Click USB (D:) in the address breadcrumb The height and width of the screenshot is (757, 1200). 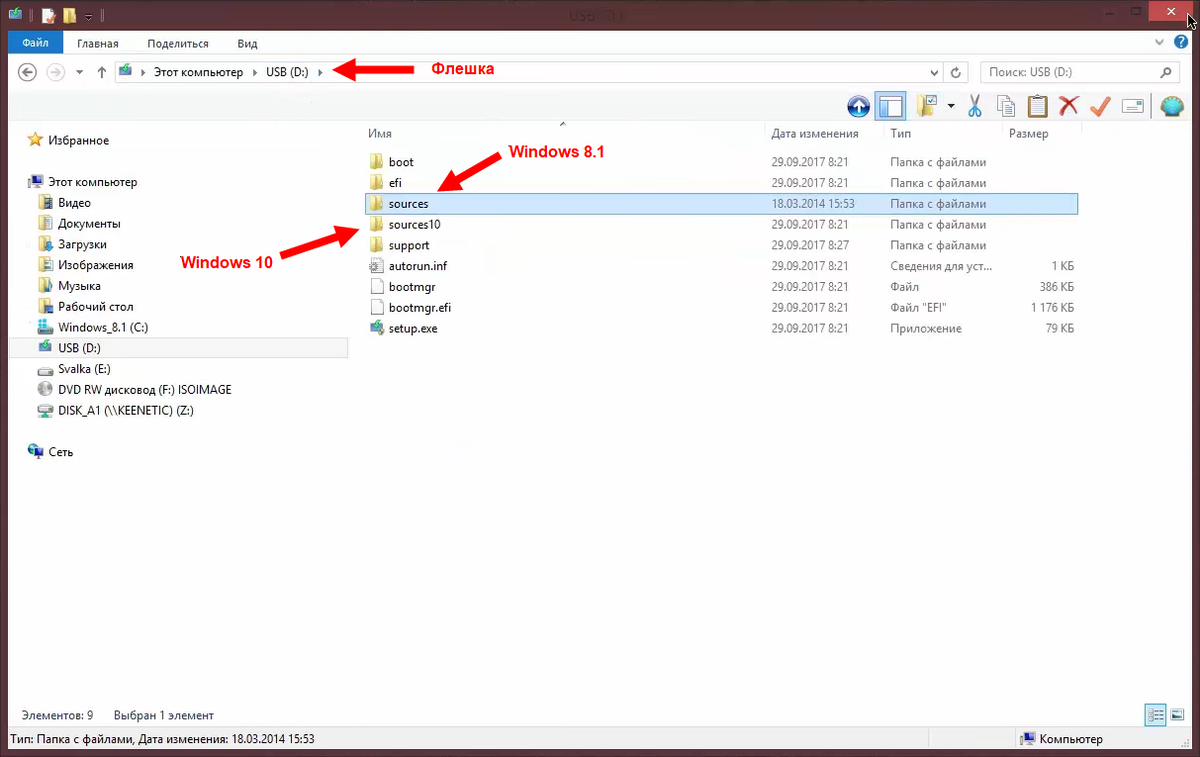[x=287, y=72]
